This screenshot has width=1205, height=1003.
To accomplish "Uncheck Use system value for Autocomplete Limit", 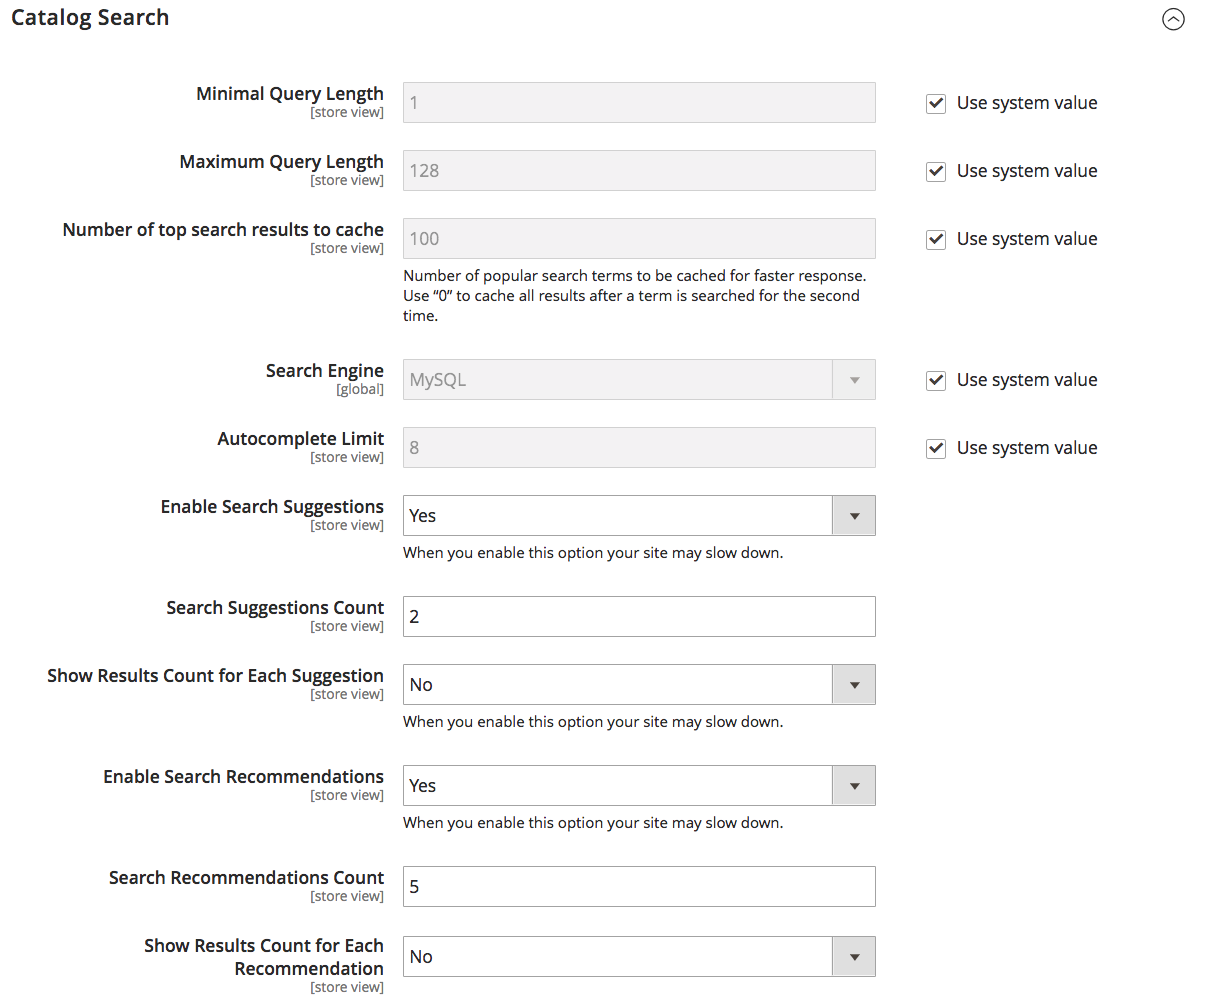I will pos(935,448).
